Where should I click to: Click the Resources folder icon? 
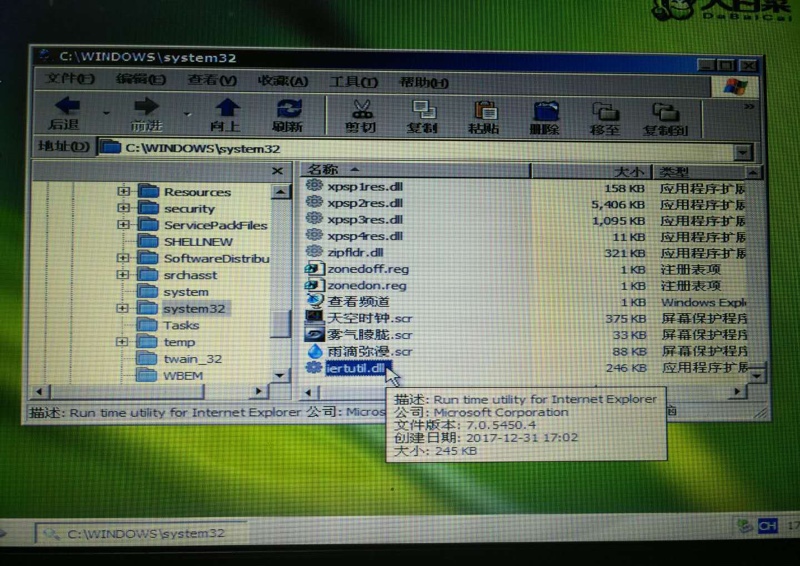(x=148, y=191)
